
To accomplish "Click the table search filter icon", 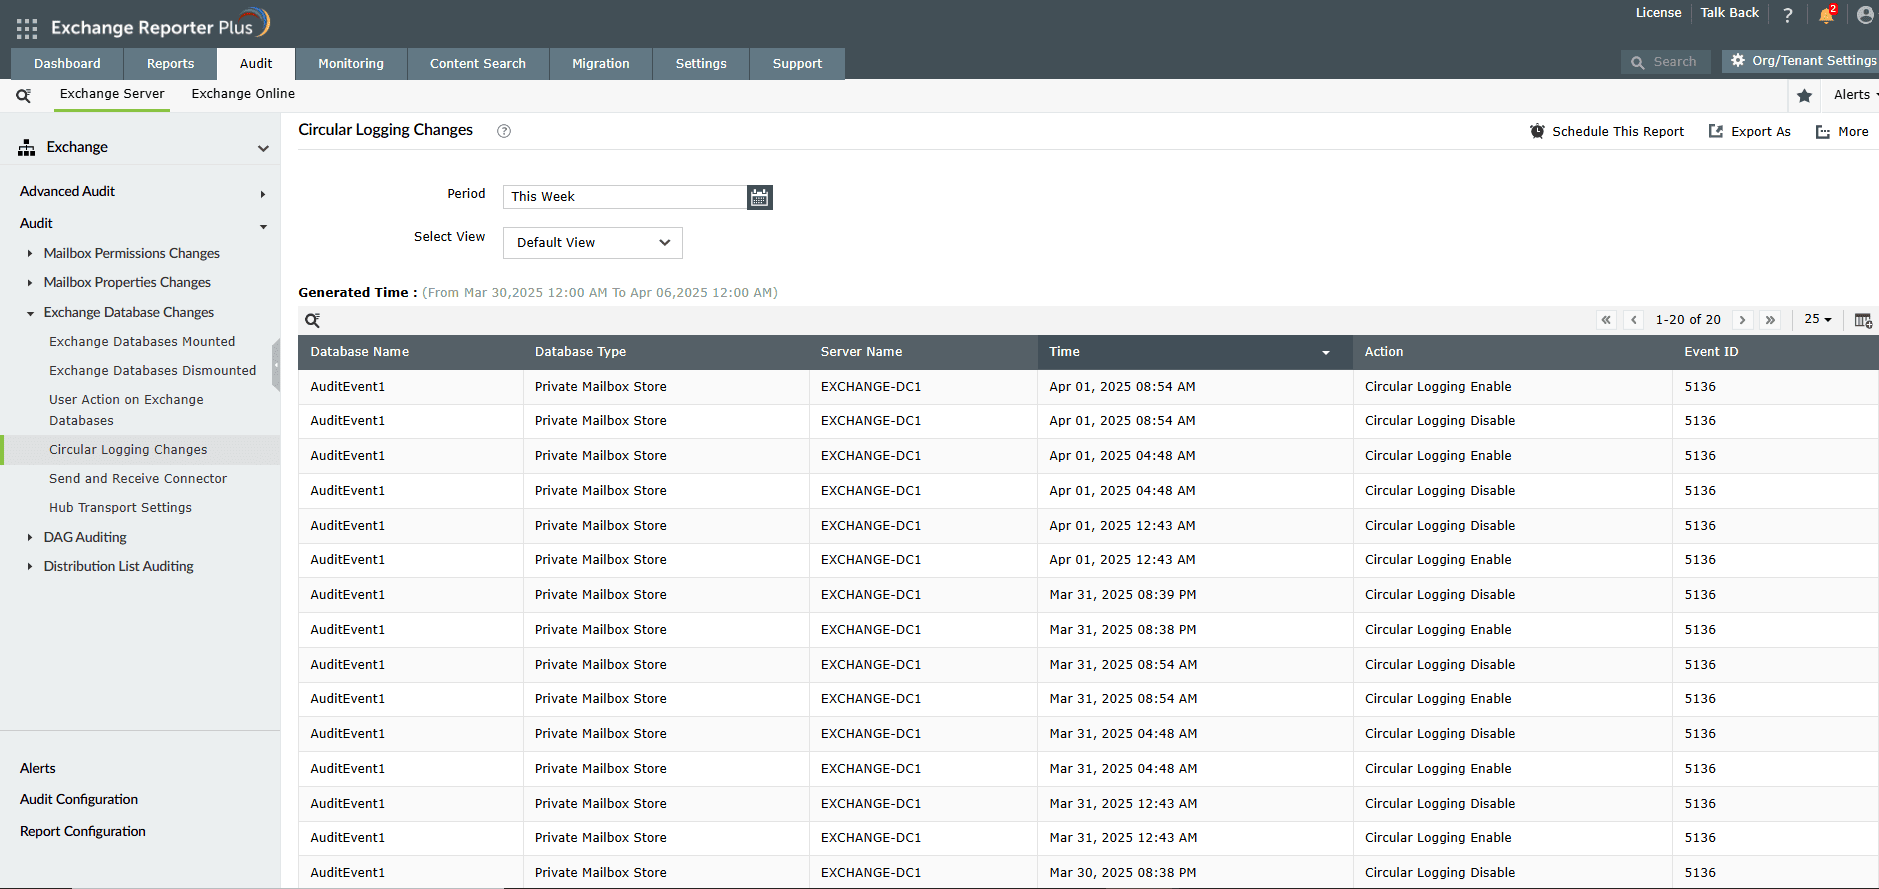I will tap(312, 320).
